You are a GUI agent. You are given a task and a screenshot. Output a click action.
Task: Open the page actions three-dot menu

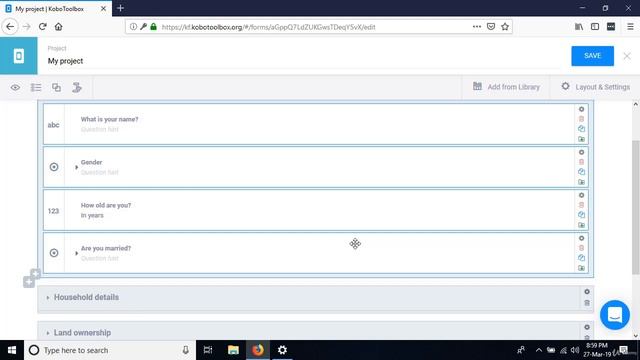(477, 27)
